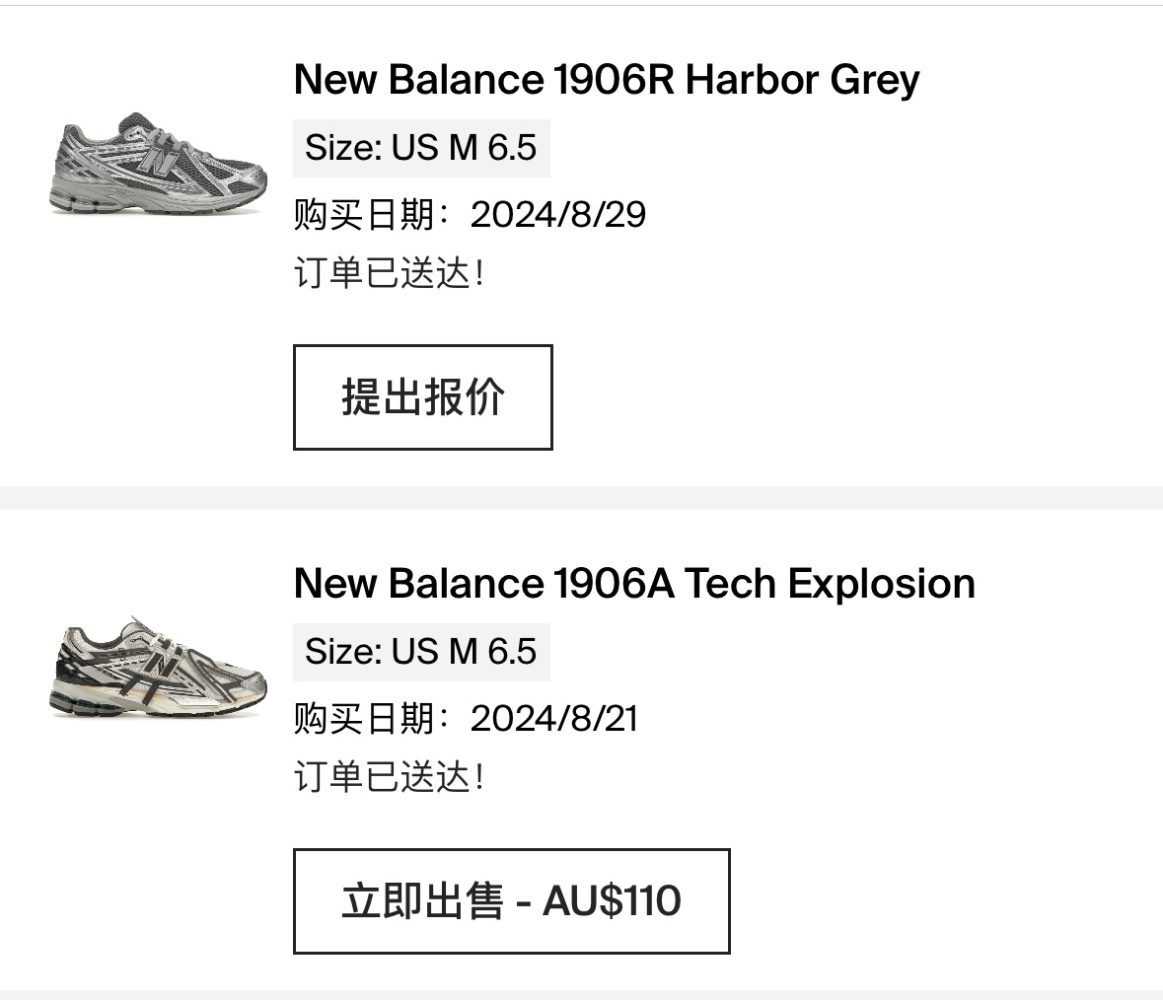This screenshot has width=1163, height=1000.
Task: Click the grey divider between the two orders
Action: [581, 498]
